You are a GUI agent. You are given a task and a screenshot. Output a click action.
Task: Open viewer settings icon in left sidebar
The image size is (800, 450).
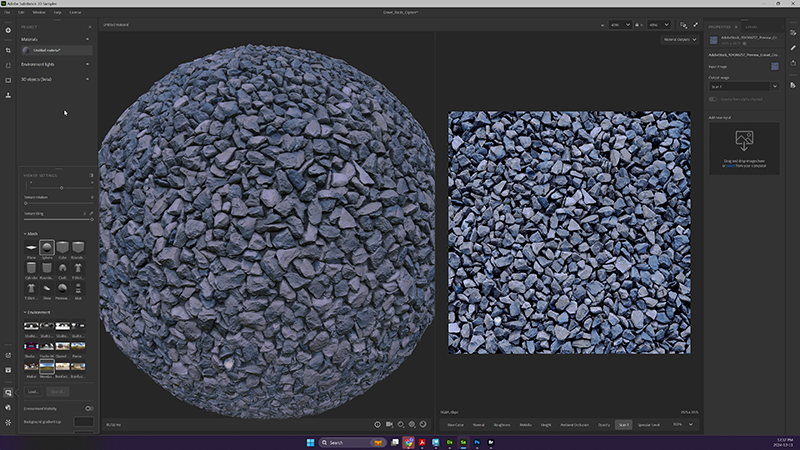click(x=8, y=393)
